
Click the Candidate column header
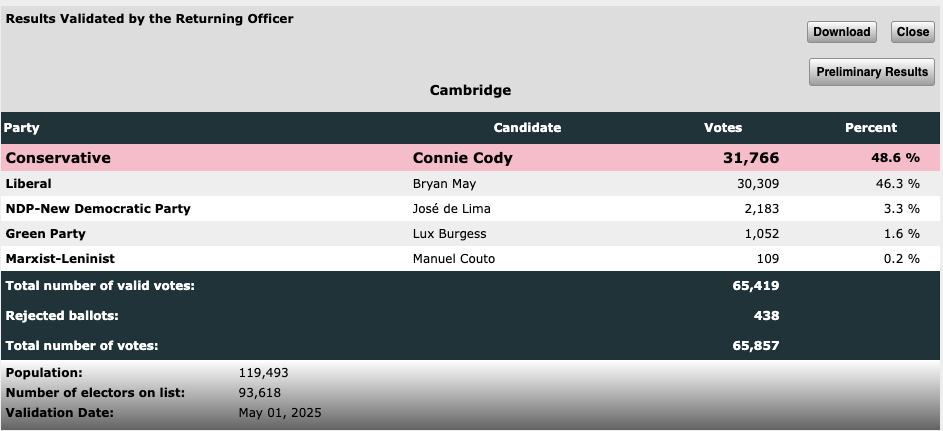click(527, 127)
